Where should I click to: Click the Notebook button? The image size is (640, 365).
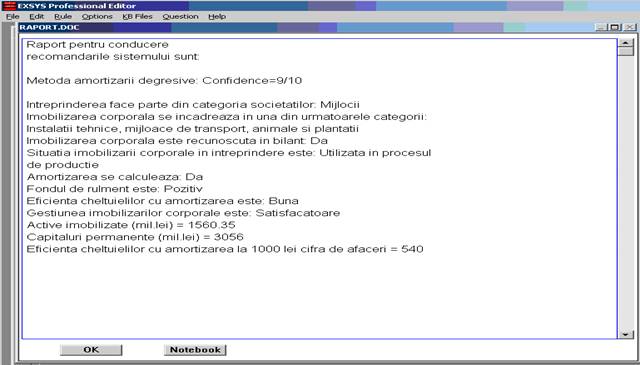tap(195, 350)
